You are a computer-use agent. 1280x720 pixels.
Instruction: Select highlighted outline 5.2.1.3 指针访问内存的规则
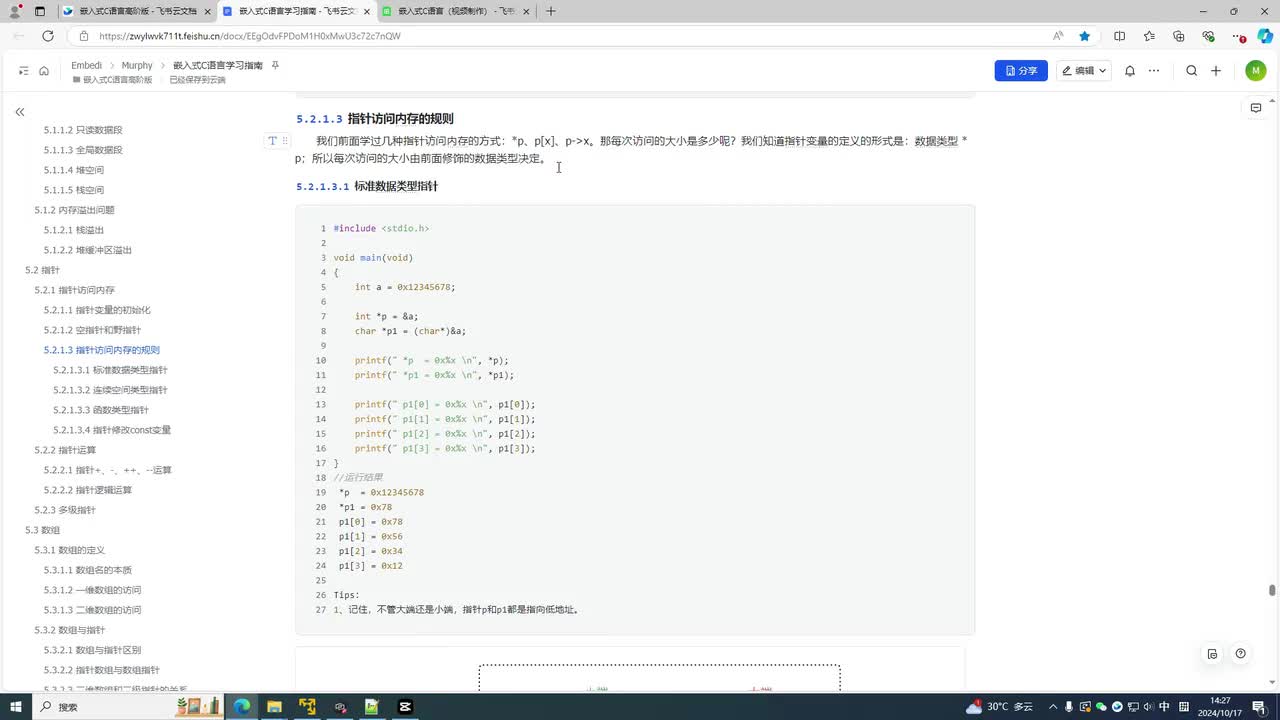pos(102,350)
